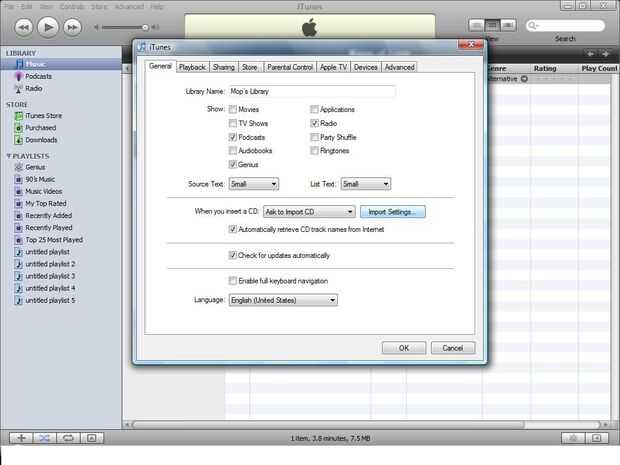Viewport: 620px width, 465px height.
Task: Uncheck the Radio checkbox in preferences
Action: click(x=314, y=123)
